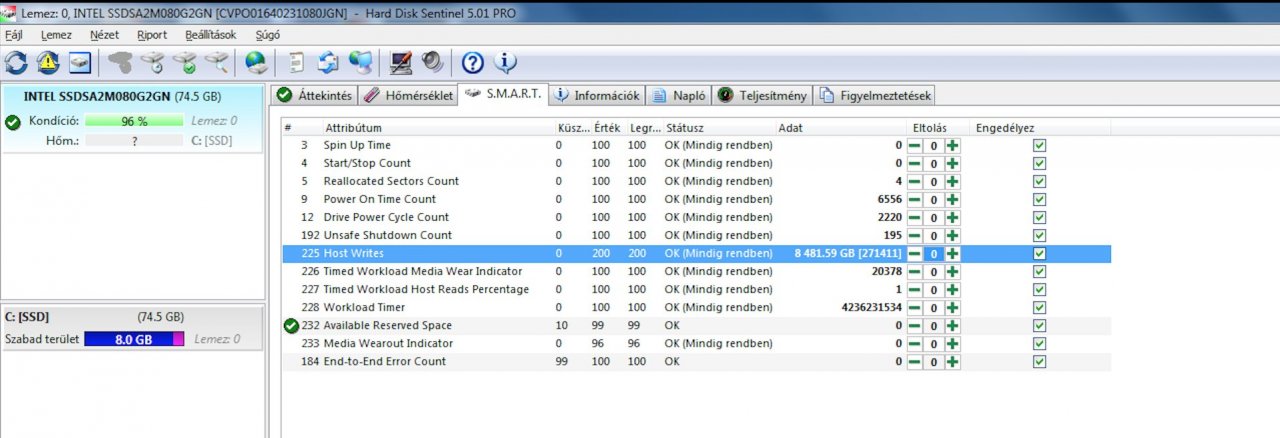Image resolution: width=1280 pixels, height=438 pixels.
Task: Click minus offset button for Host Writes
Action: coord(915,253)
